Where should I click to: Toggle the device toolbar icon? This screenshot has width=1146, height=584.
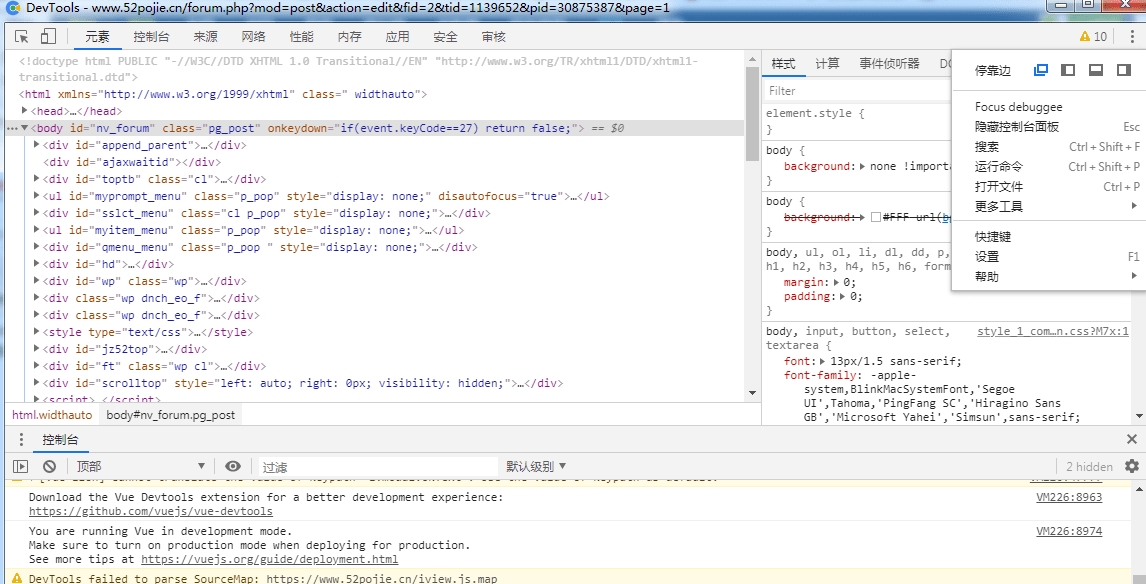tap(48, 37)
